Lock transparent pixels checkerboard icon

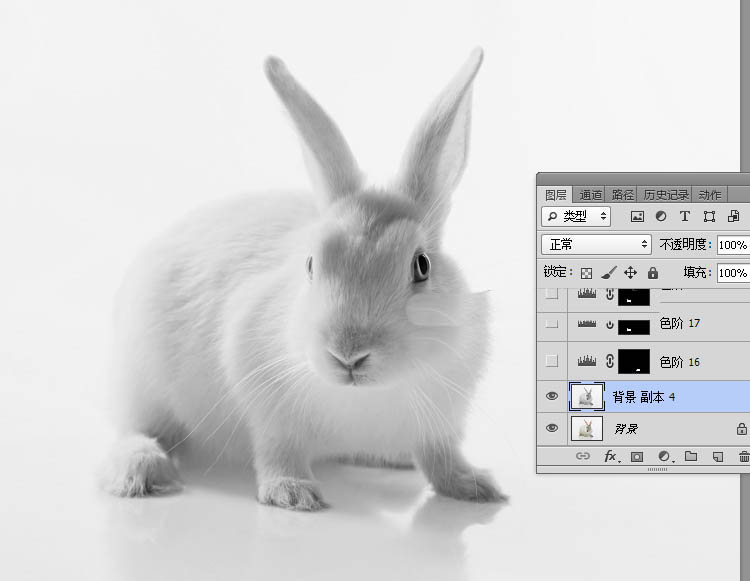(586, 273)
